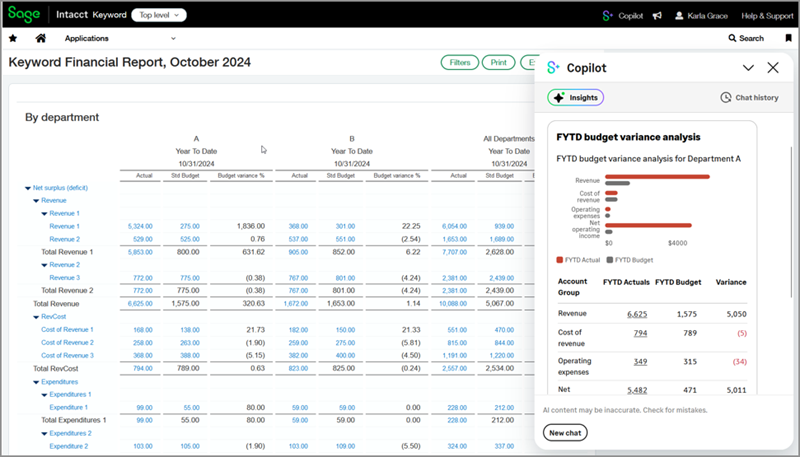Viewport: 800px width, 457px height.
Task: Expand the Applications menu dropdown
Action: click(x=120, y=38)
